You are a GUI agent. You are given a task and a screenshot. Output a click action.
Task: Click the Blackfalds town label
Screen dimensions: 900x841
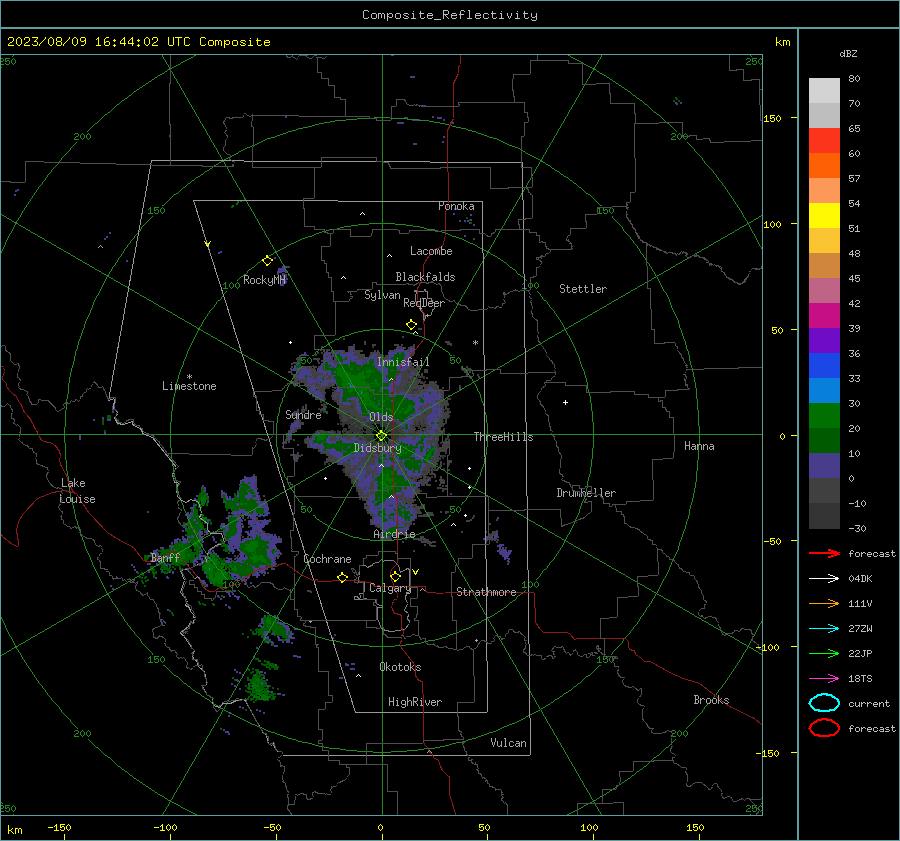[x=425, y=277]
